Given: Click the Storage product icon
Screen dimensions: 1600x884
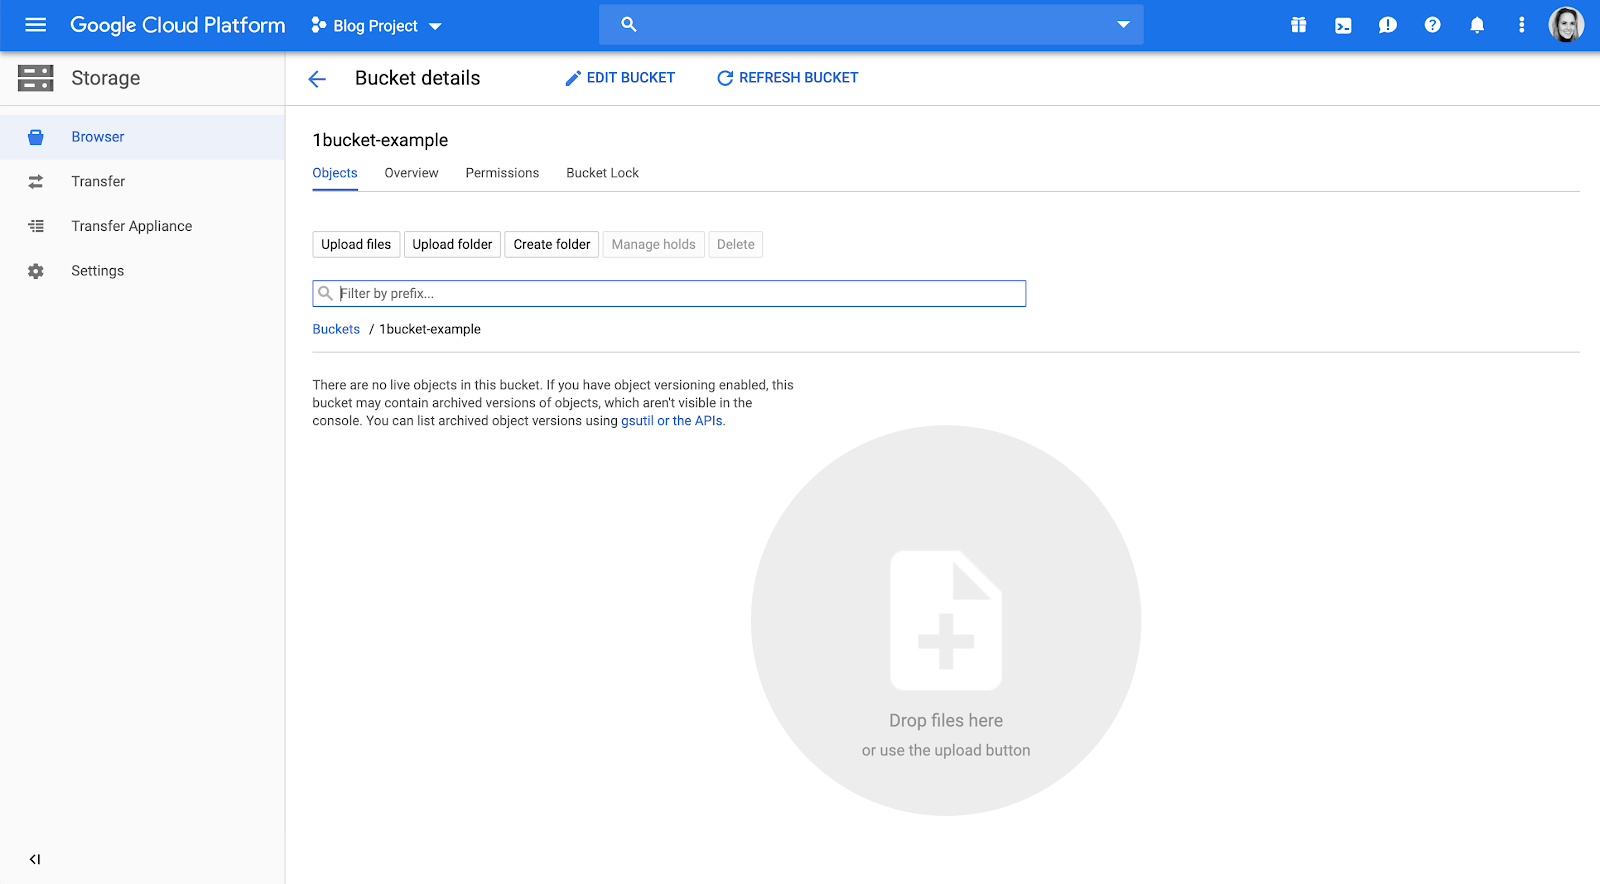Looking at the screenshot, I should 36,78.
